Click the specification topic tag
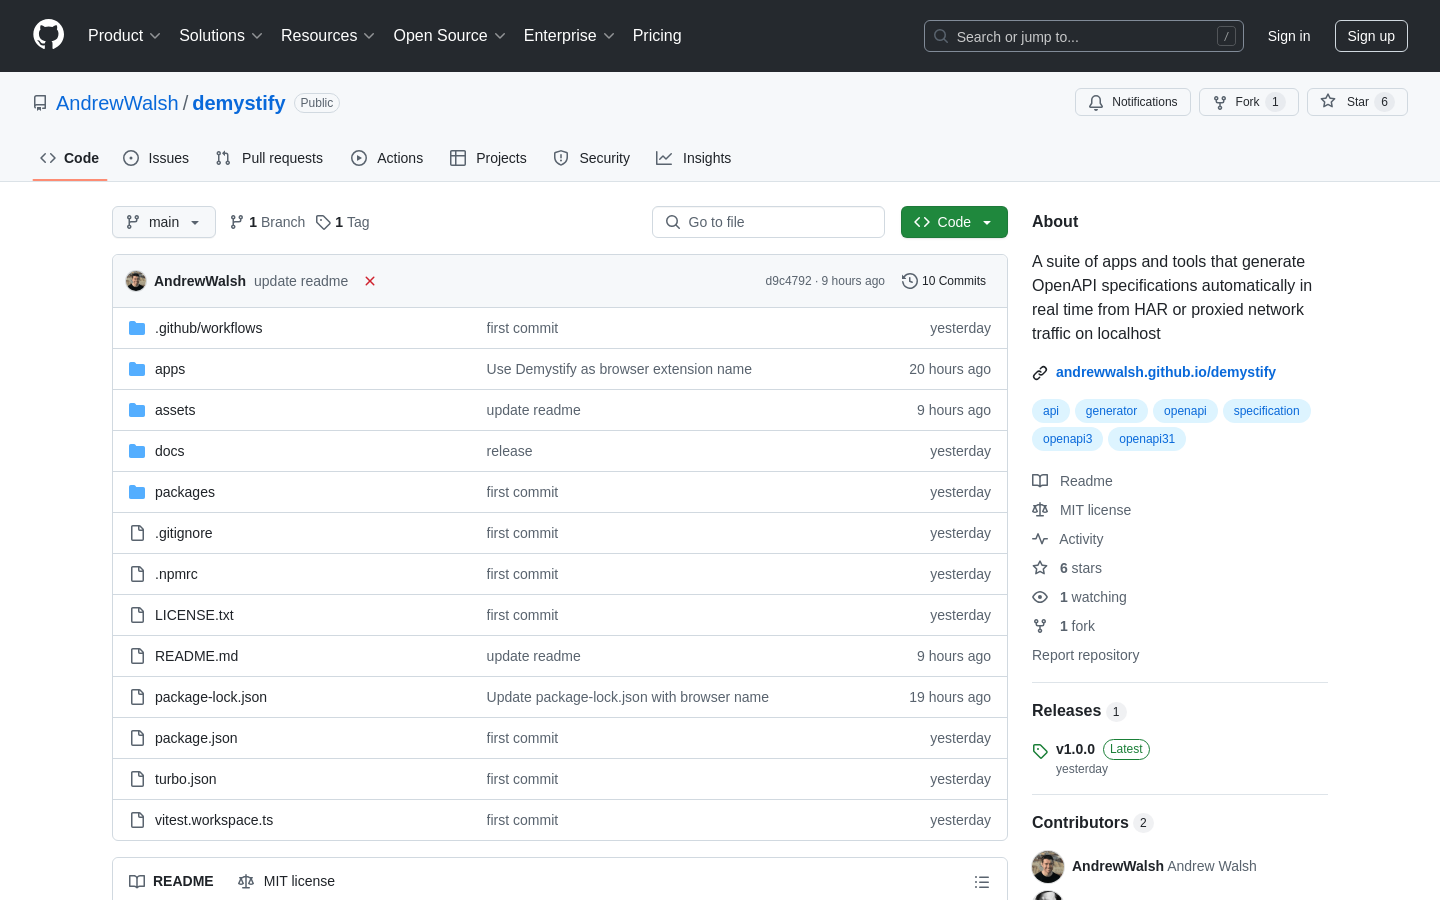The height and width of the screenshot is (900, 1440). pos(1266,411)
